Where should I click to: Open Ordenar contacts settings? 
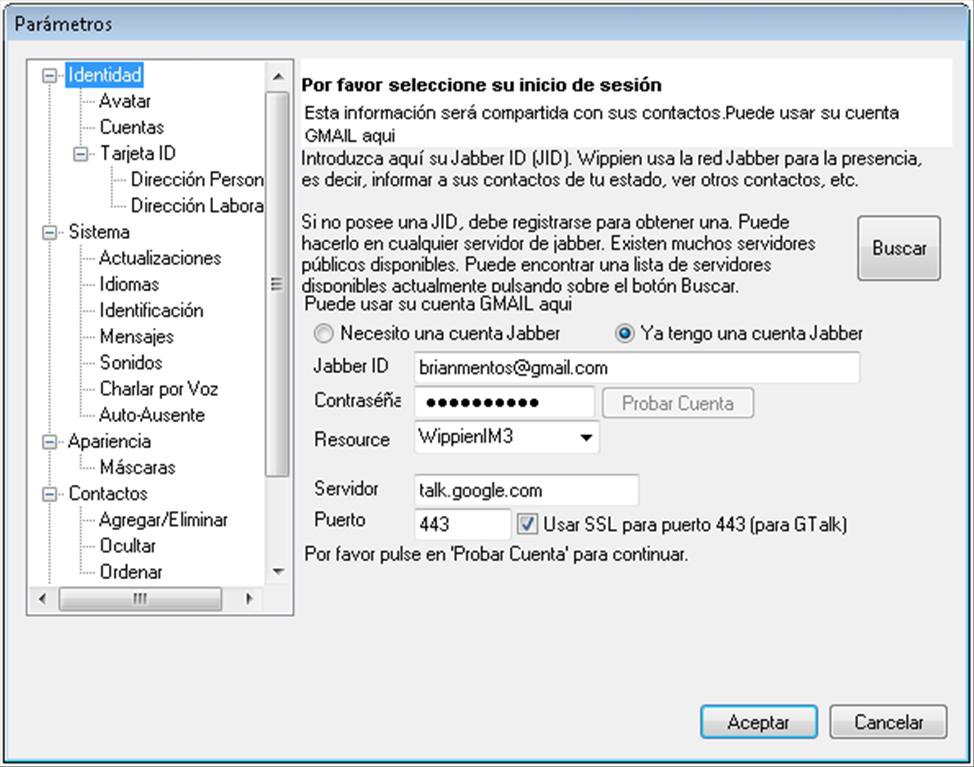131,572
